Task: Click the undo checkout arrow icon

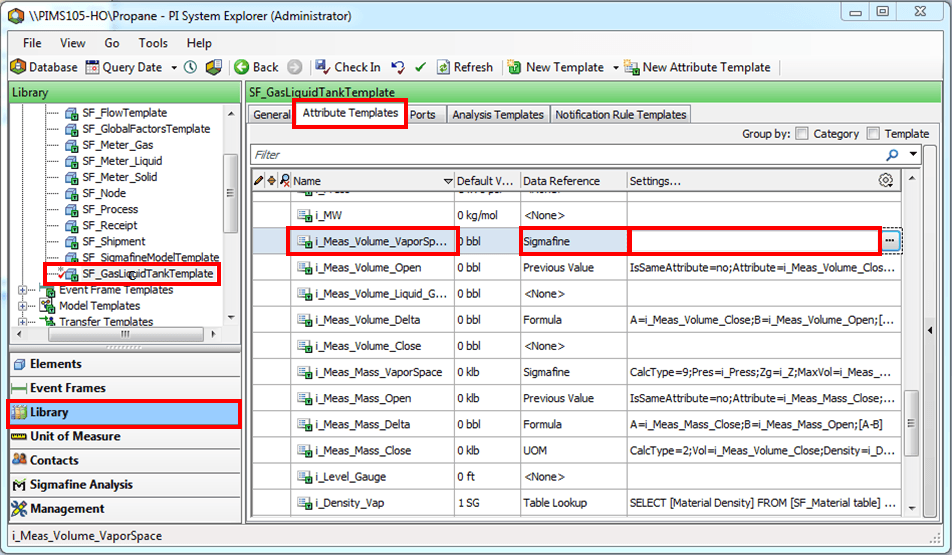Action: [x=398, y=67]
